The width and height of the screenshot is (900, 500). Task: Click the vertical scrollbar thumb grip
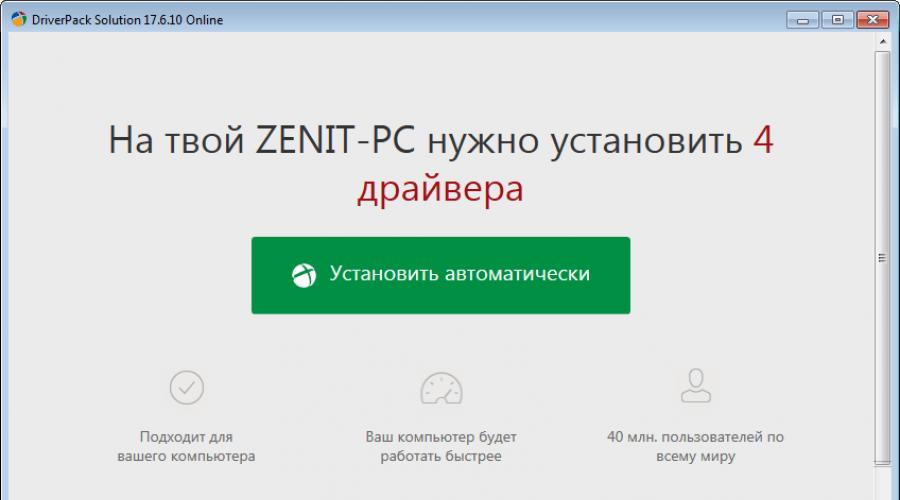[x=882, y=257]
